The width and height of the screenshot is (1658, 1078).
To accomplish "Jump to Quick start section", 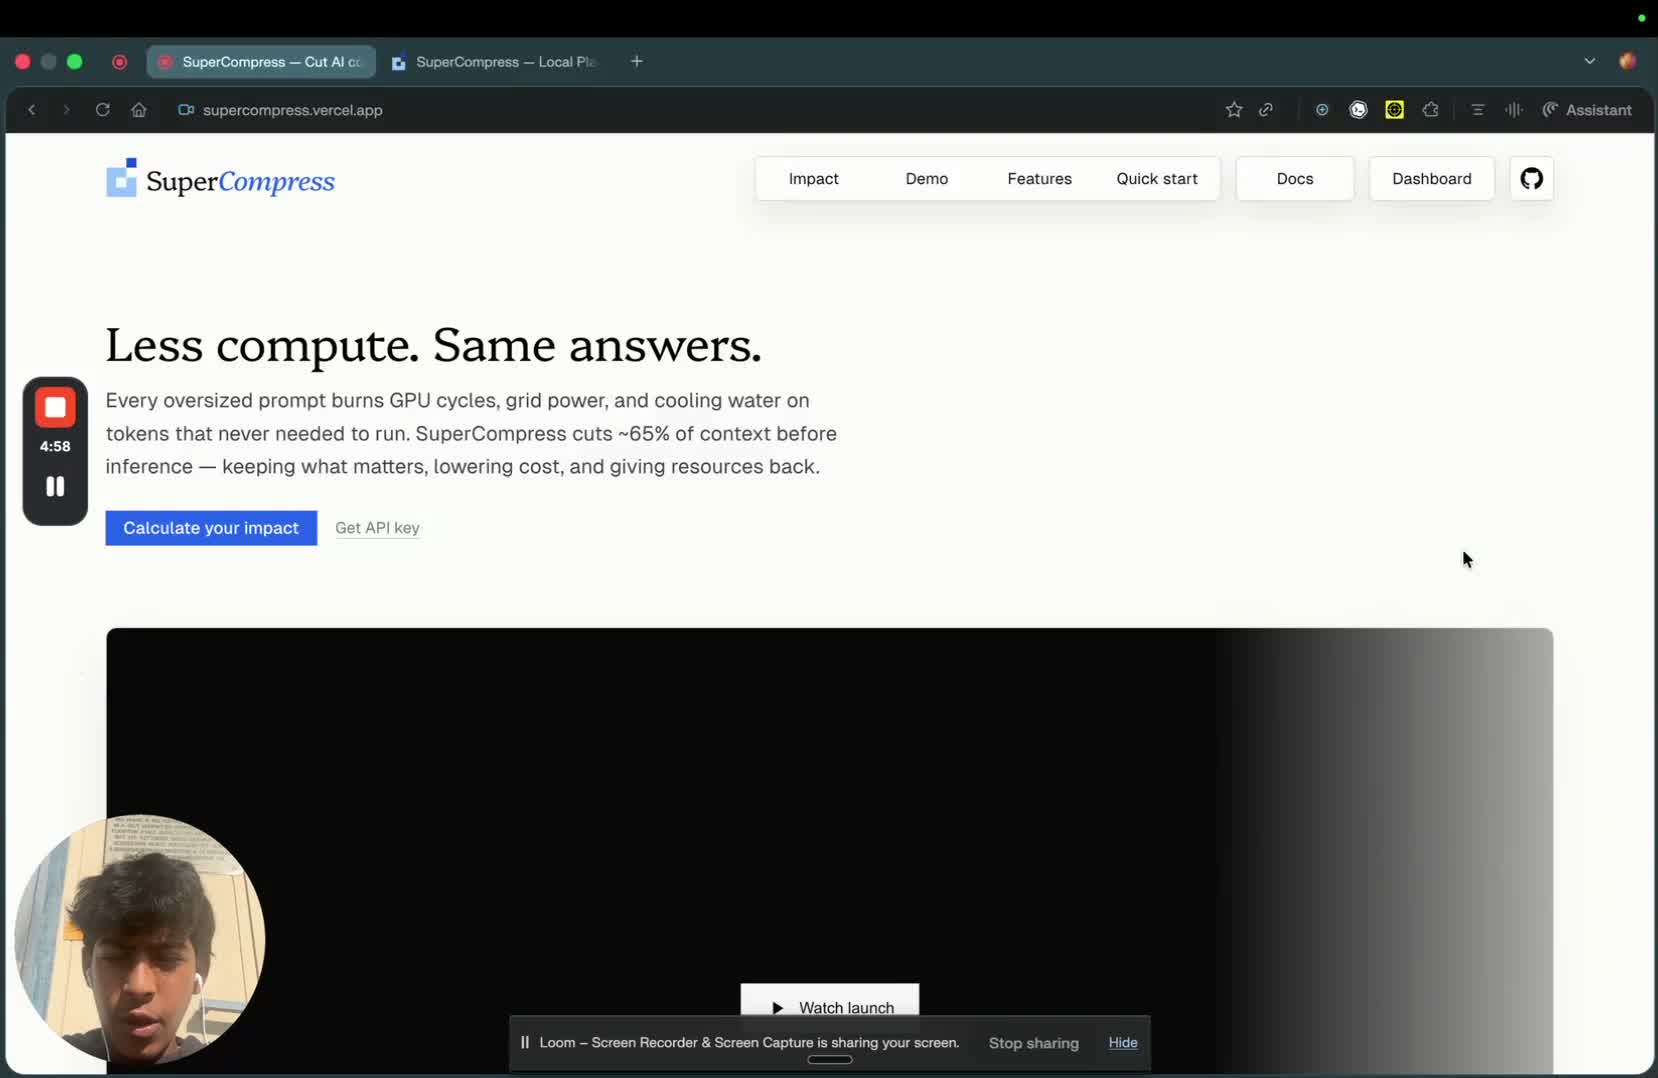I will pos(1156,179).
